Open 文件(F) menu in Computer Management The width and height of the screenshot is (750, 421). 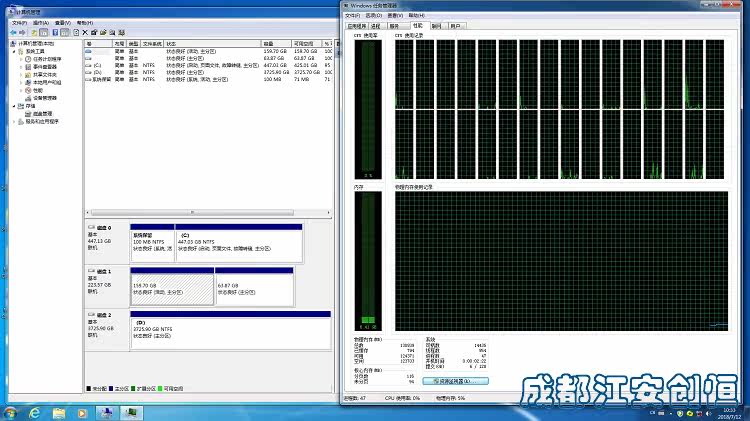pos(19,22)
